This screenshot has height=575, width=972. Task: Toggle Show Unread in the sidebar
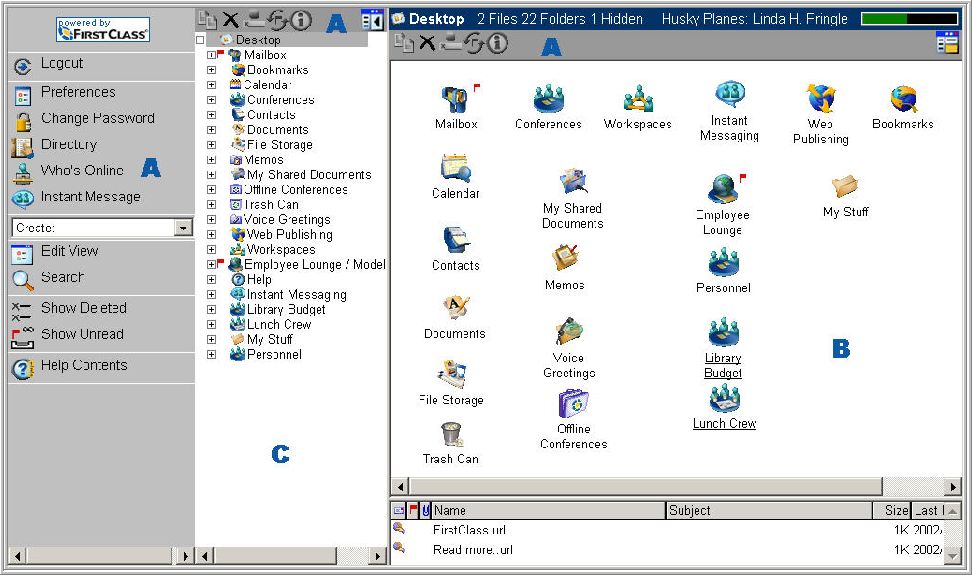tap(82, 334)
